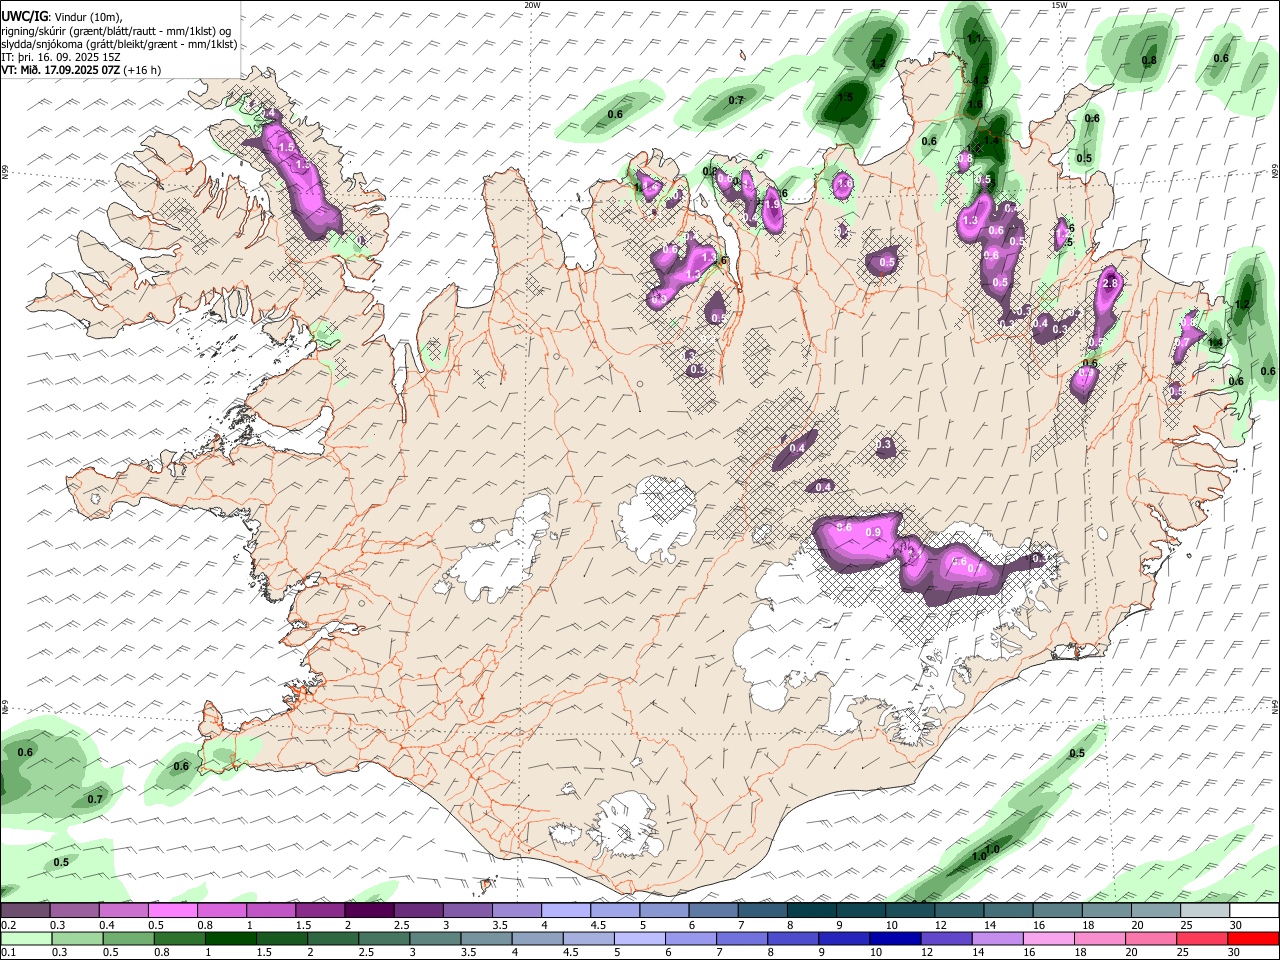This screenshot has width=1280, height=960.
Task: Pick the dark teal 8–9 snow legend swatch
Action: tap(811, 911)
